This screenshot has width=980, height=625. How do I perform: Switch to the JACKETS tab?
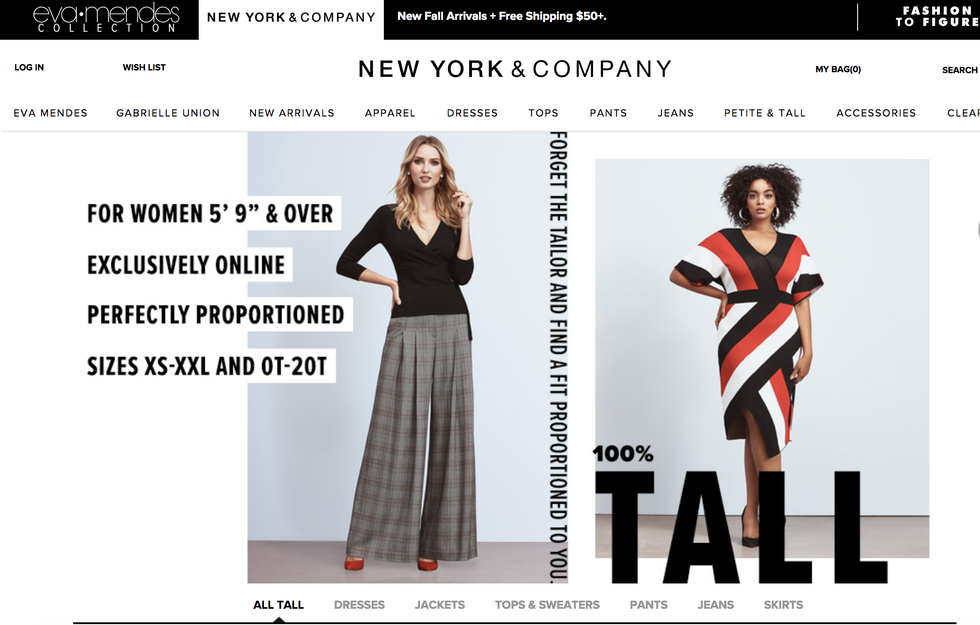(439, 605)
